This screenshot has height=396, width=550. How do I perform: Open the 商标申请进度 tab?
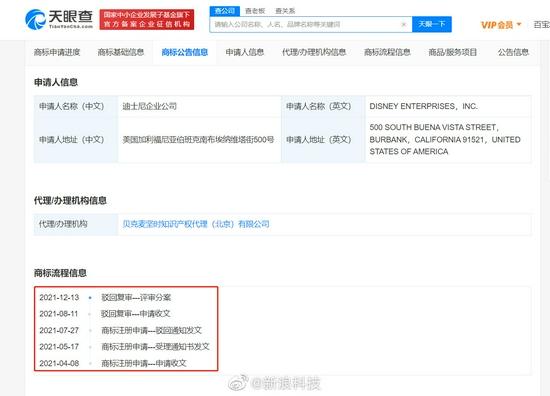click(57, 52)
